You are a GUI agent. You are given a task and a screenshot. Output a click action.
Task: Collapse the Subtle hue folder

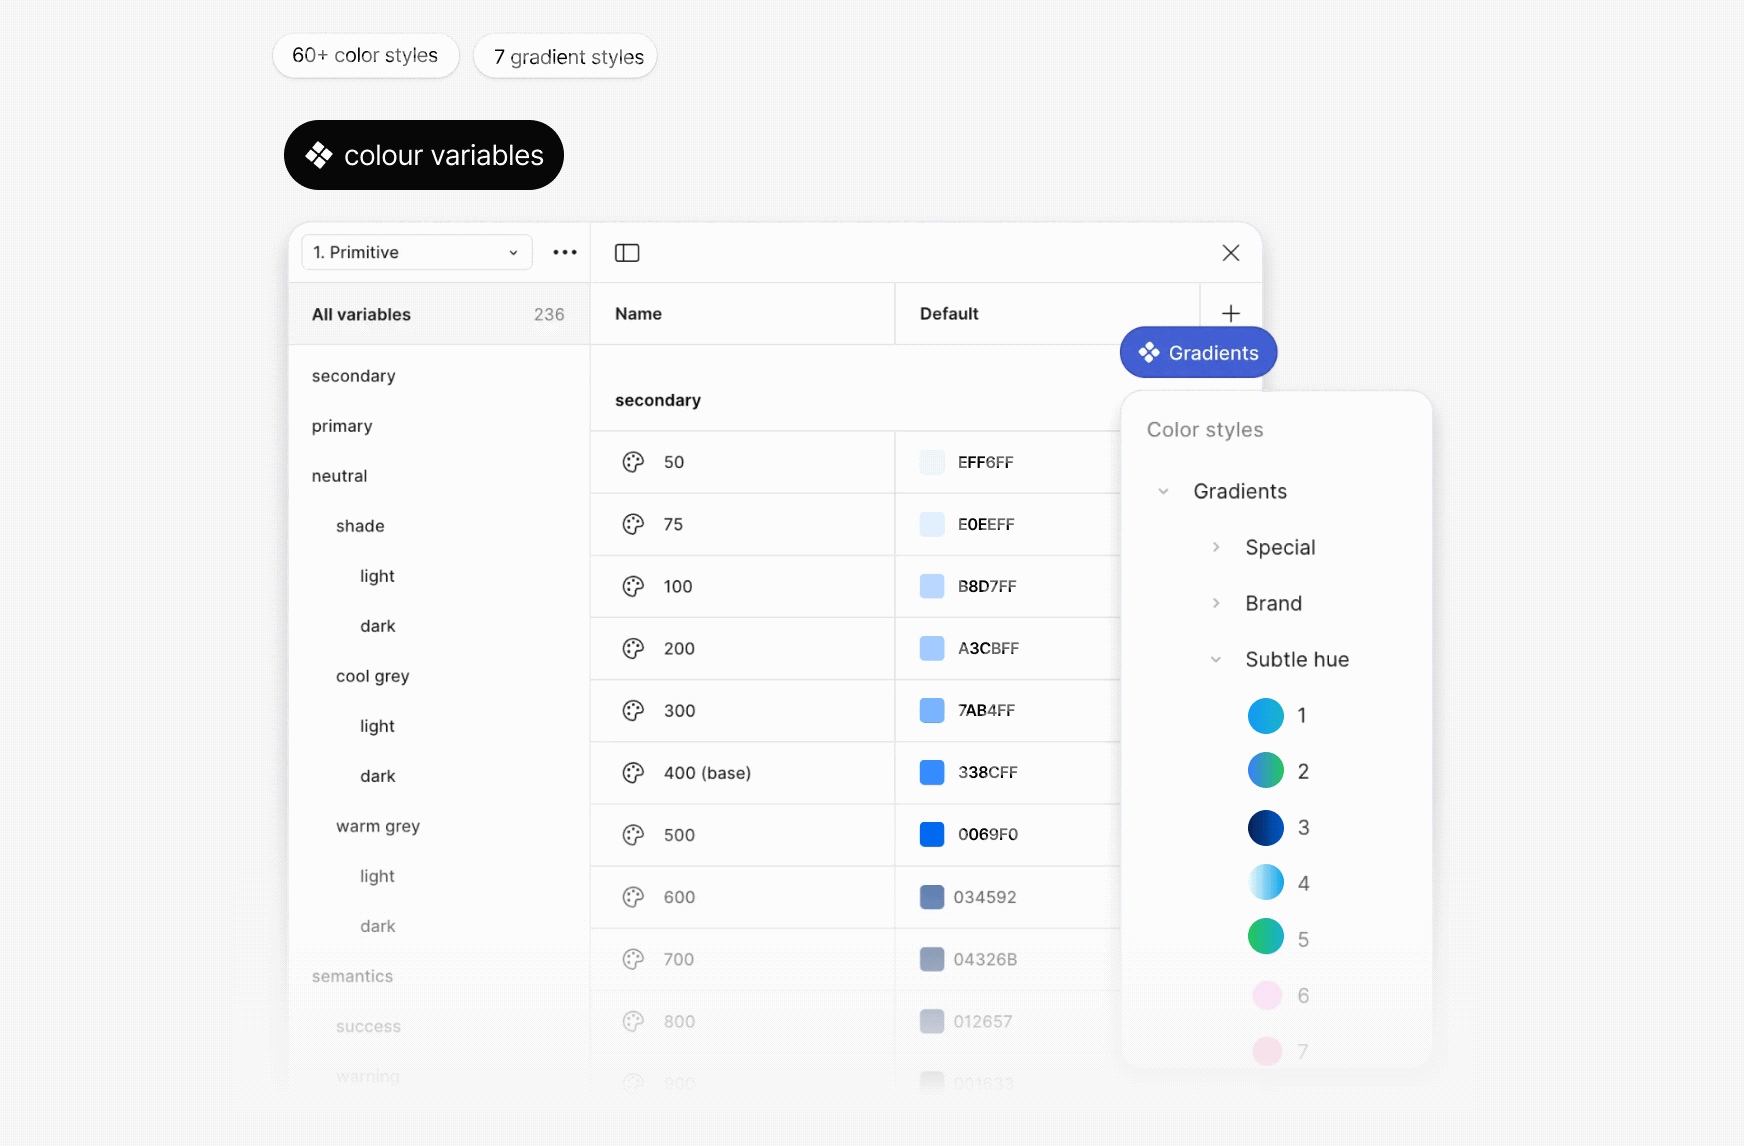pos(1216,659)
